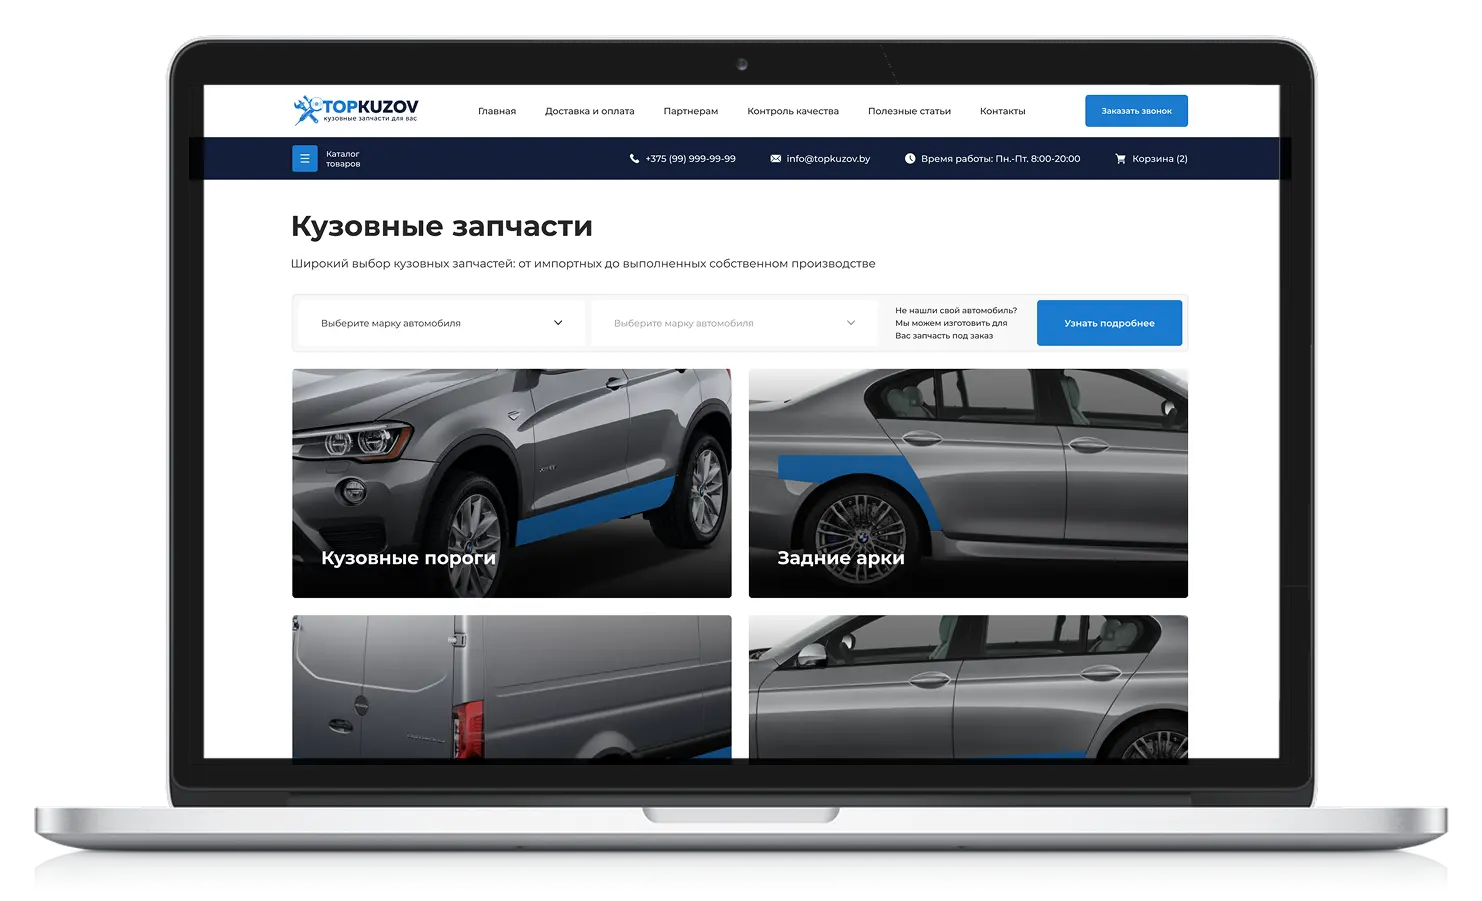
Task: Open the Контакты page
Action: pos(1002,111)
